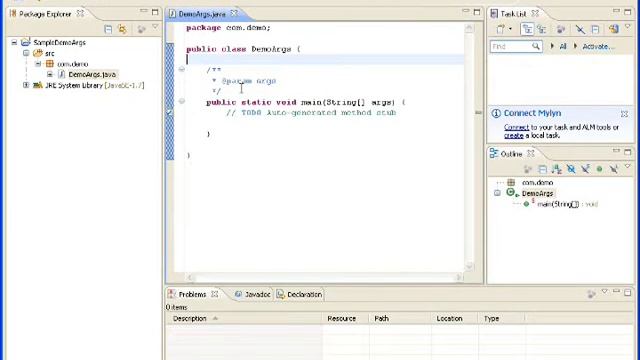Select DemoArgs.java in Package Explorer
Screen dimensions: 640x360
pos(92,74)
